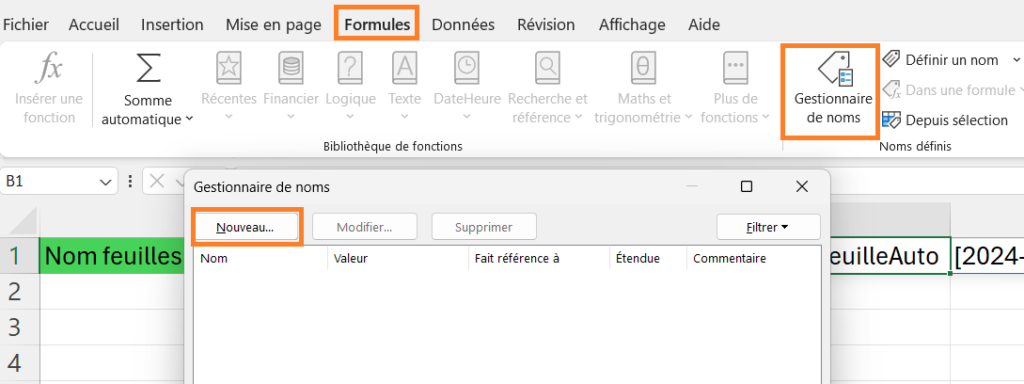Select row 3 header

tap(20, 327)
